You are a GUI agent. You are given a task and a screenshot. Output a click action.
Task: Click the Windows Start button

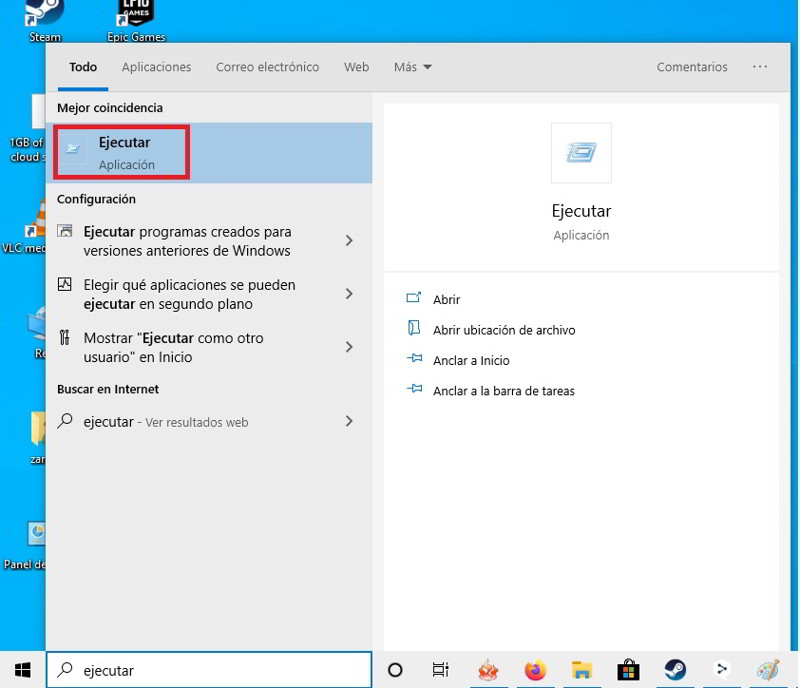point(22,669)
